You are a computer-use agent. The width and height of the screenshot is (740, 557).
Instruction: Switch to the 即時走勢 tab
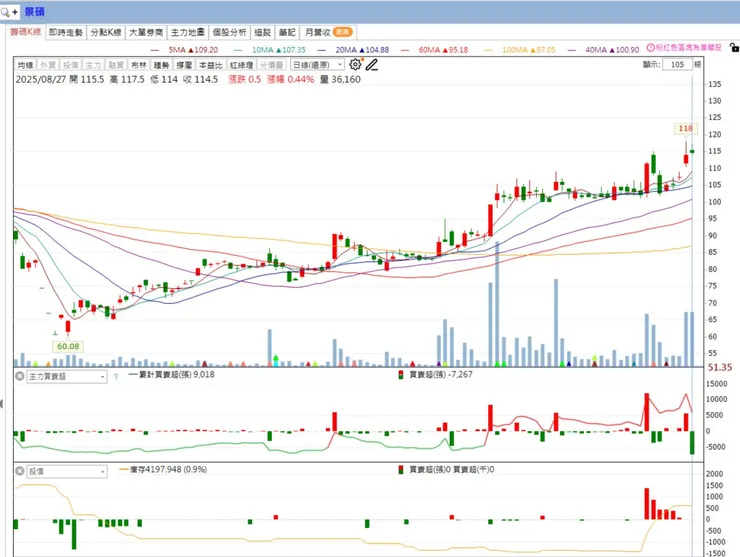(x=66, y=32)
